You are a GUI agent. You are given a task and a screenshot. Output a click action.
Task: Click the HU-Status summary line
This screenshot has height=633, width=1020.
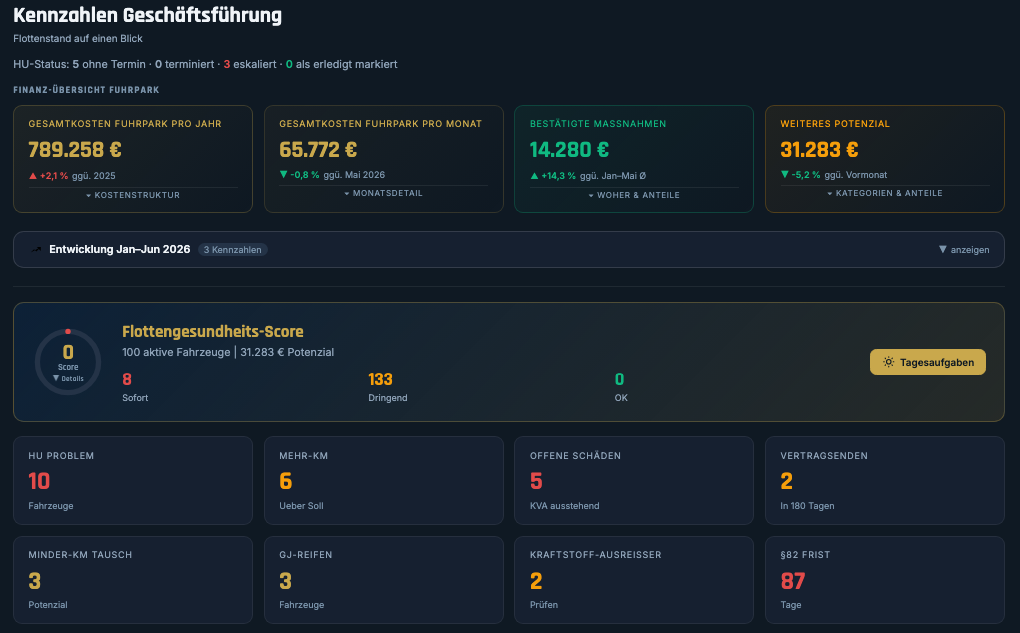point(205,64)
